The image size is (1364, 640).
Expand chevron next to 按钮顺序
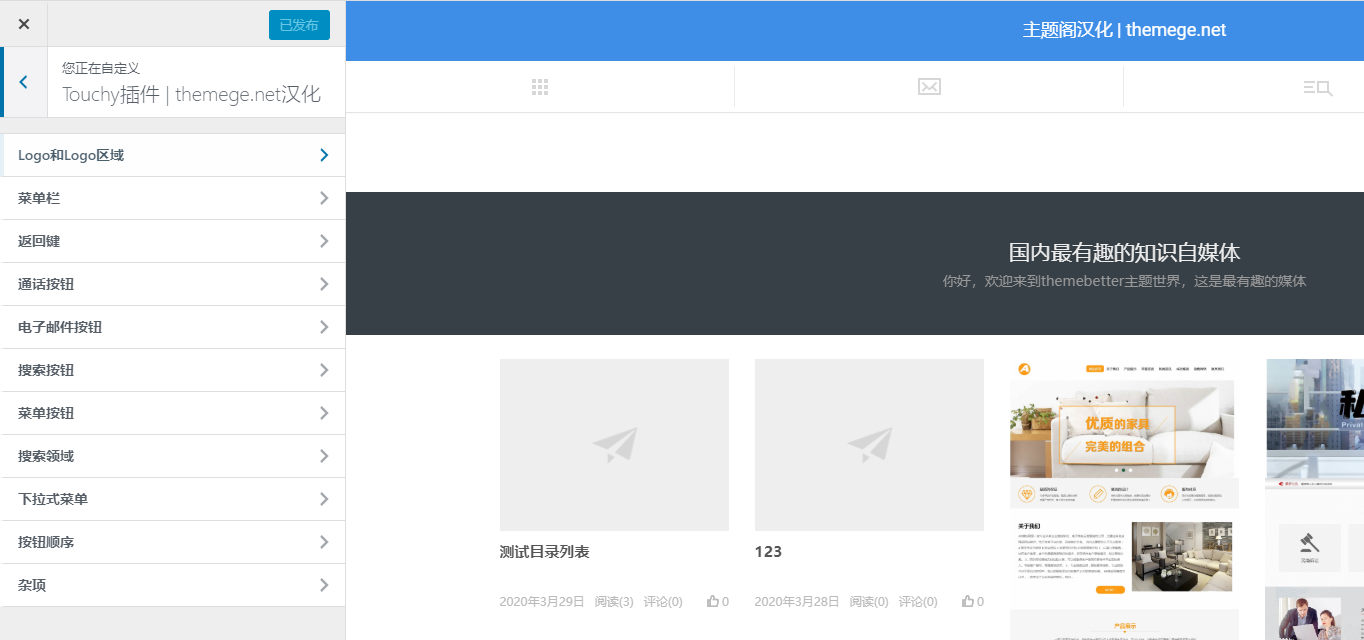324,542
